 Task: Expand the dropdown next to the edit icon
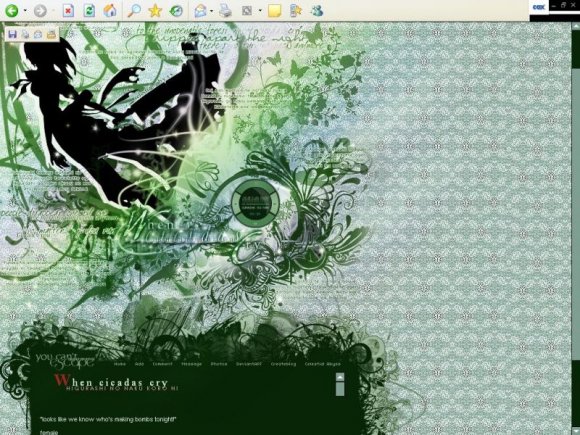(x=260, y=11)
